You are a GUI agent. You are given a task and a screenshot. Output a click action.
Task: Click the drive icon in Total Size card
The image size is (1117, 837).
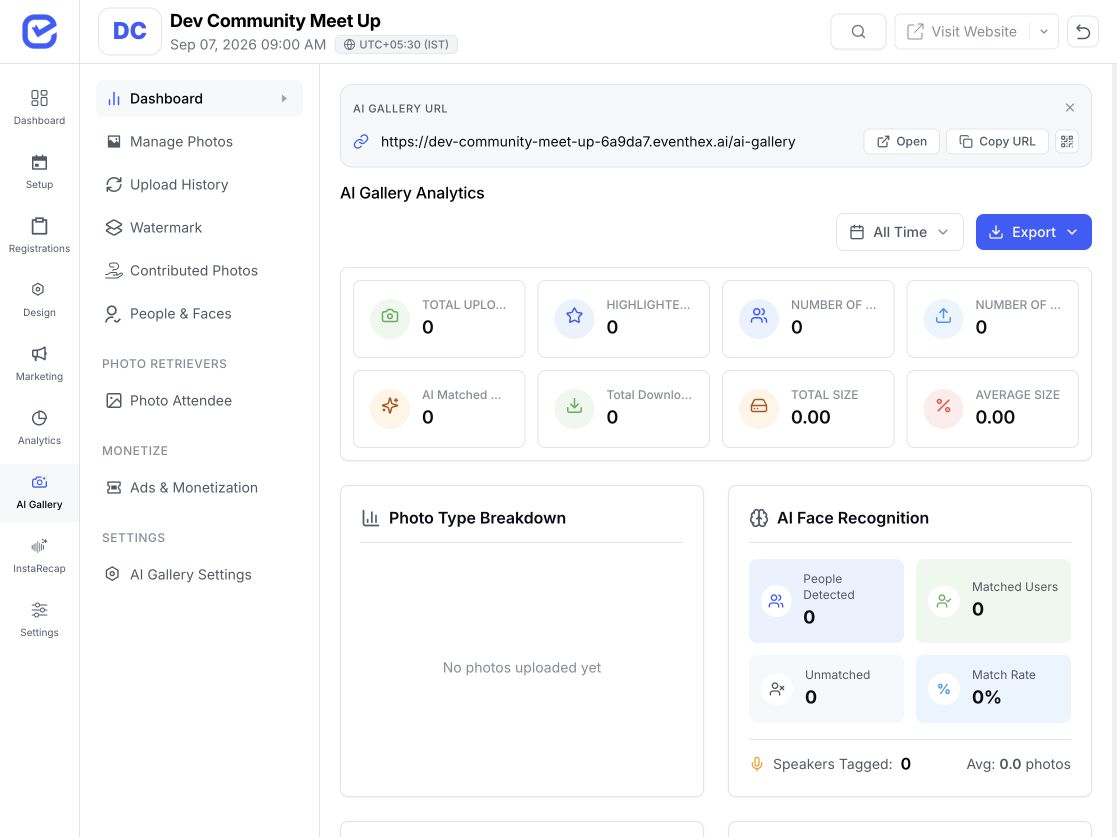759,406
